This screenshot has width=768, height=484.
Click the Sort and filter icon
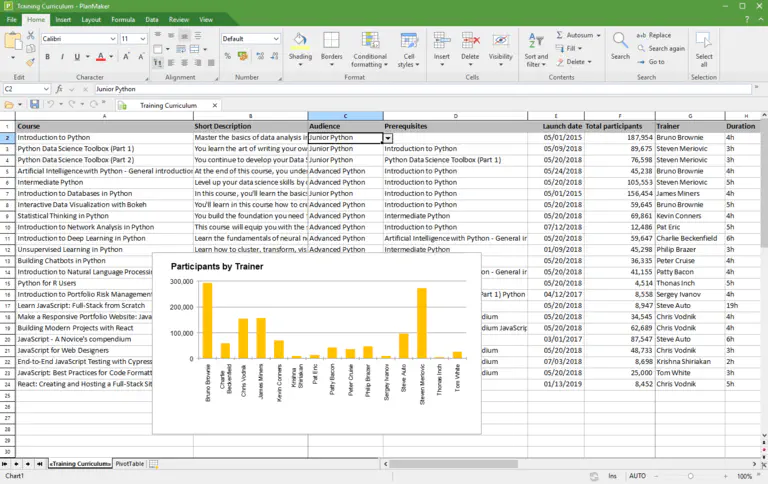(x=536, y=40)
